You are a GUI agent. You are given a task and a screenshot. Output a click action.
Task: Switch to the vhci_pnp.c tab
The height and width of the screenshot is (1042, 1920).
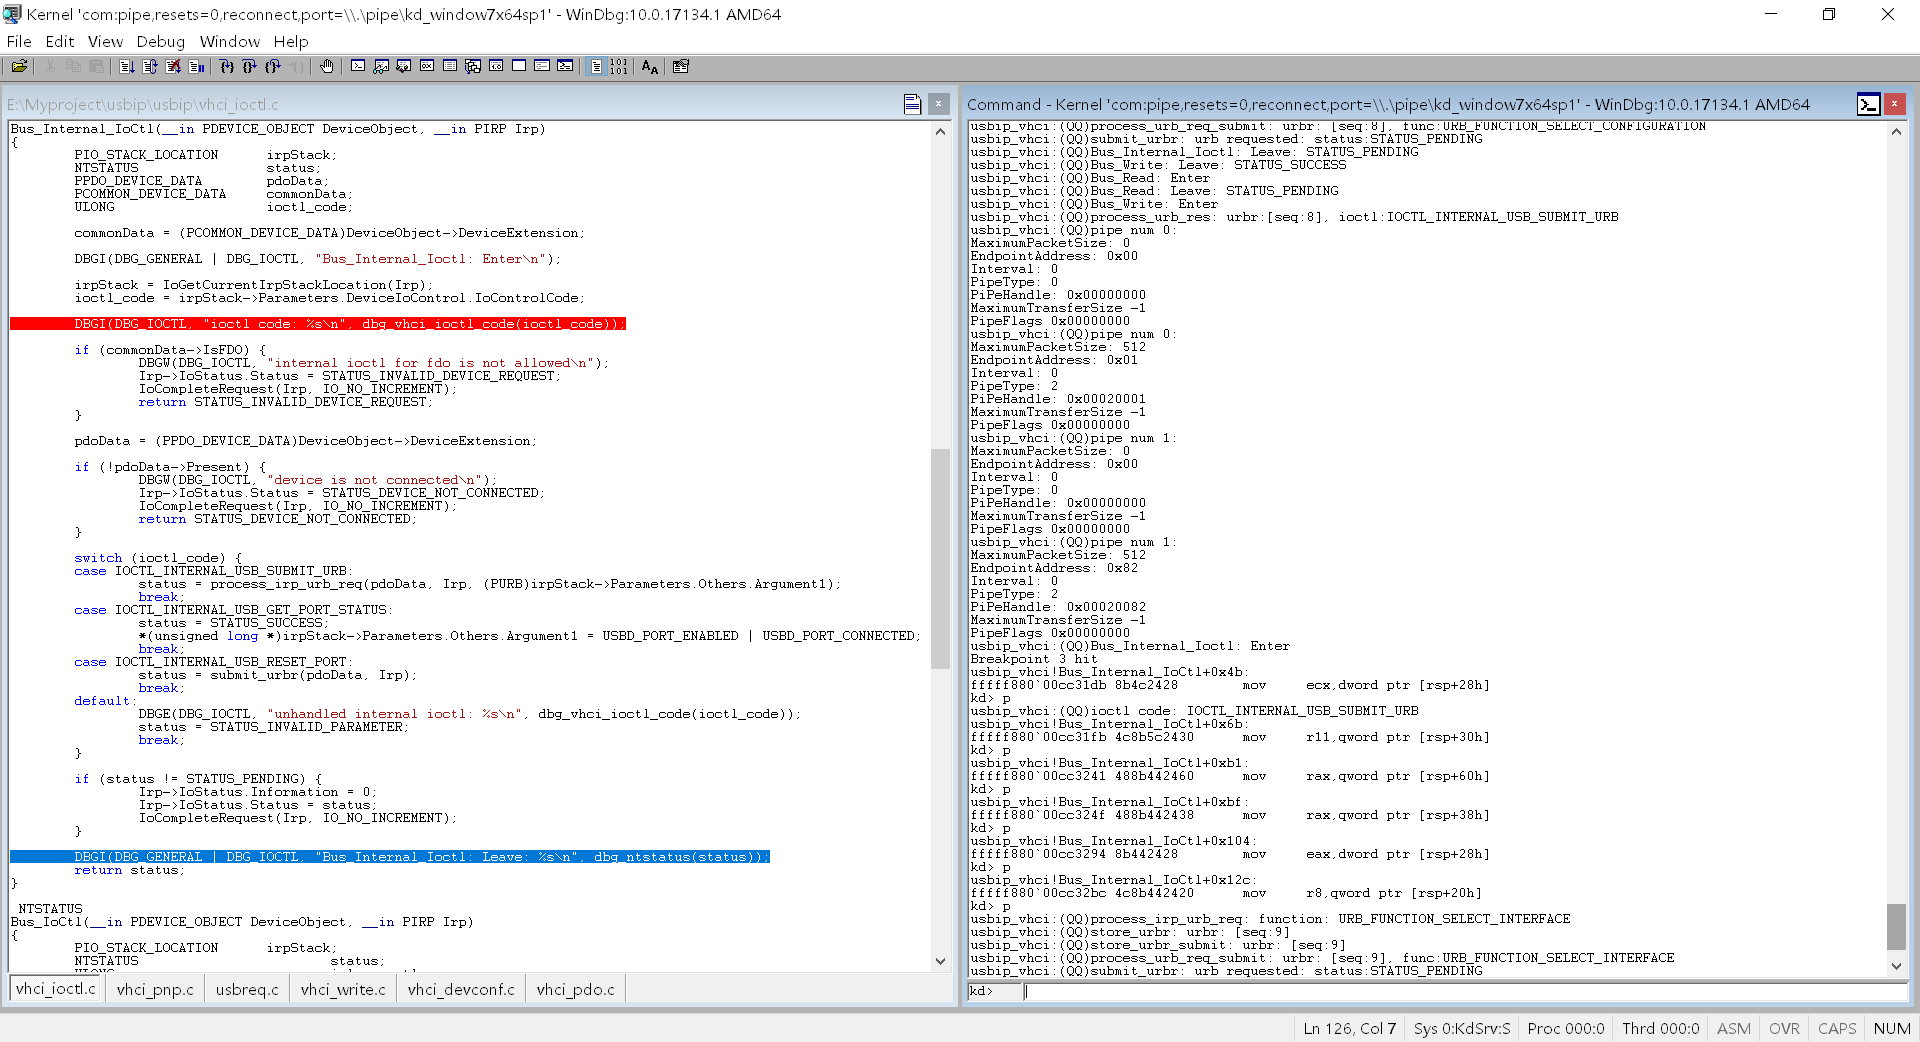click(154, 989)
